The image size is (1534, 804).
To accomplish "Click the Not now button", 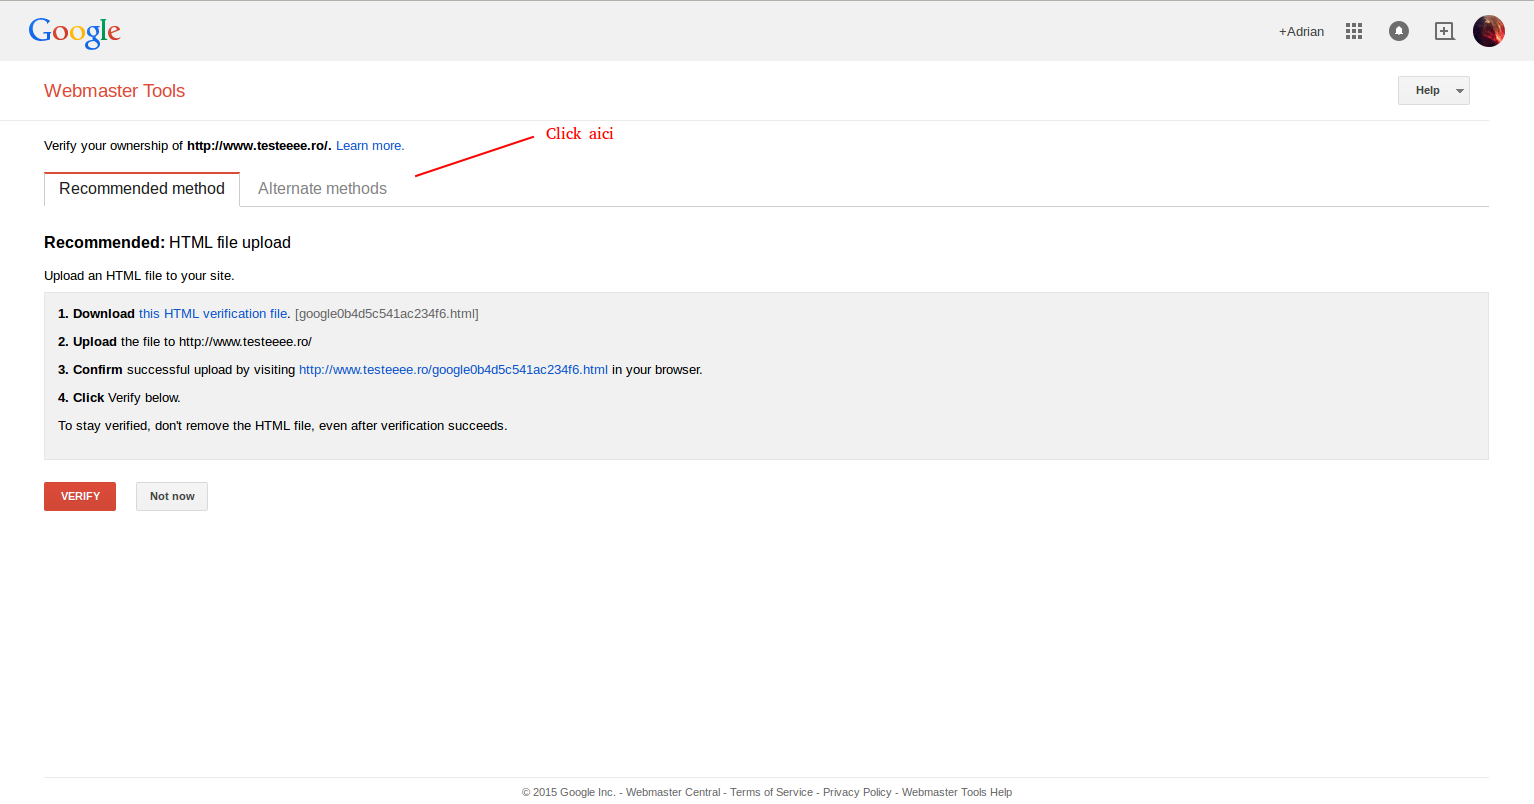I will pyautogui.click(x=172, y=496).
